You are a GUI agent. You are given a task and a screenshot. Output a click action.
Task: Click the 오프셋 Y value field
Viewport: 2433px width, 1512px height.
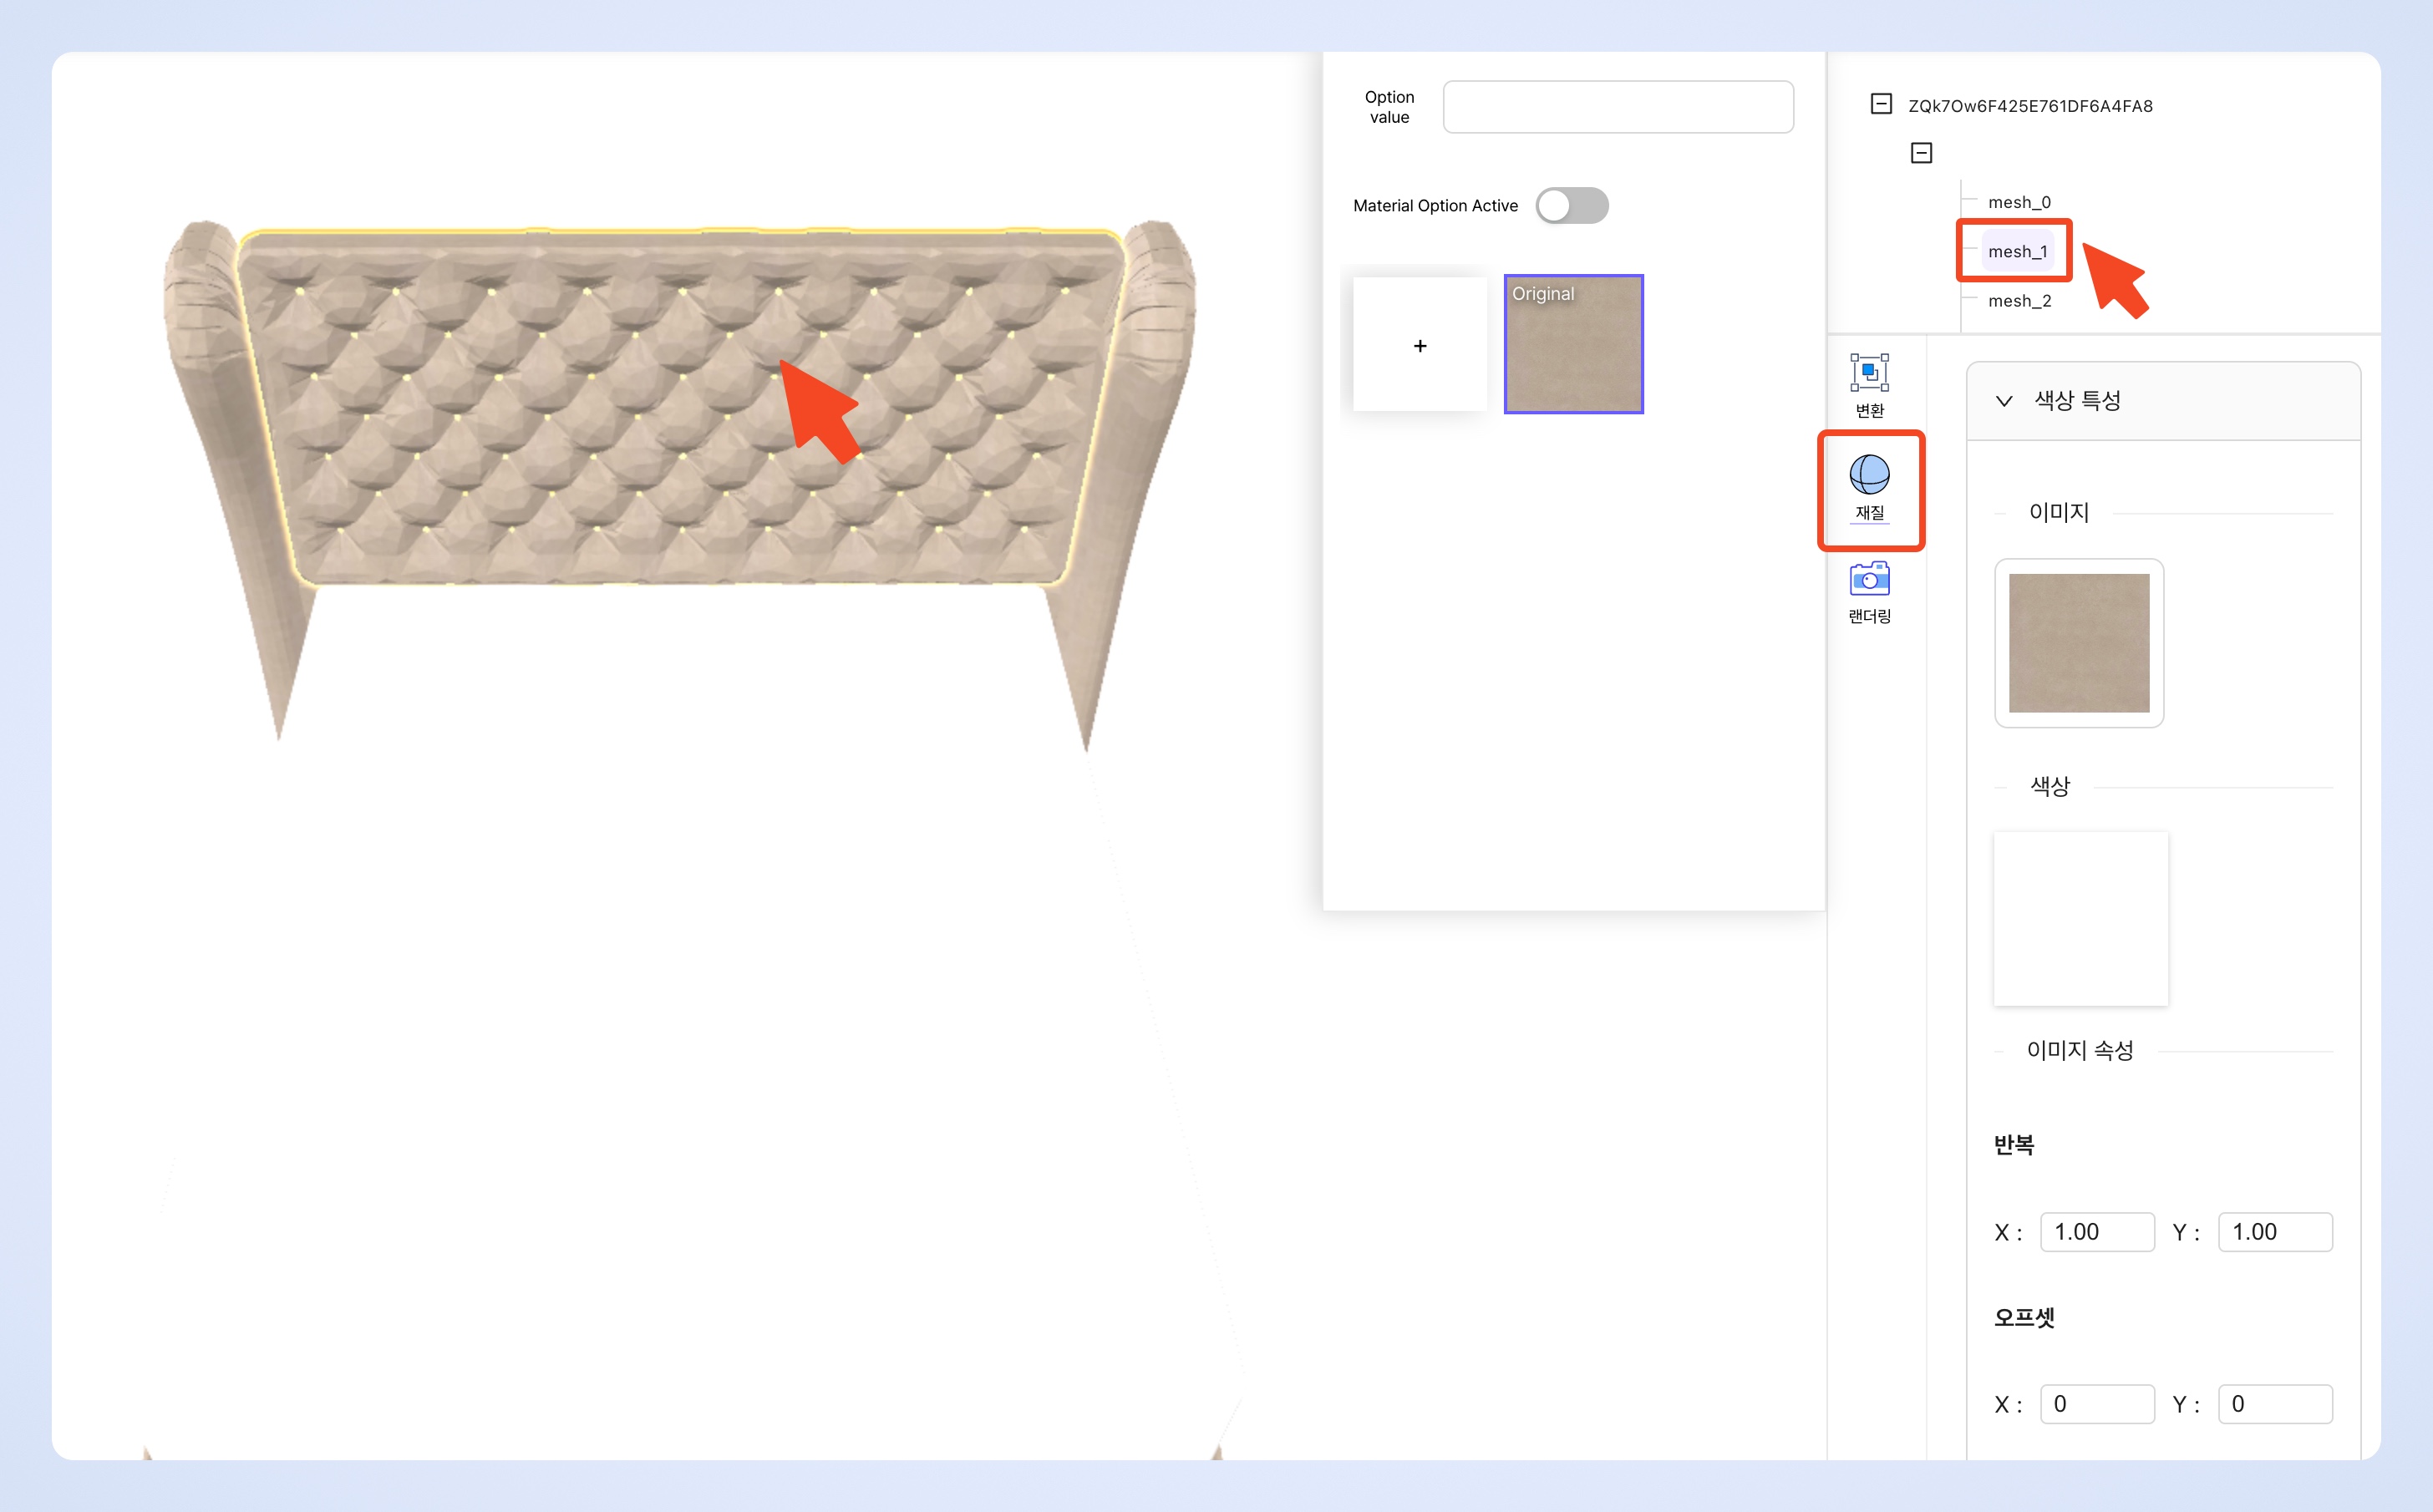2274,1404
